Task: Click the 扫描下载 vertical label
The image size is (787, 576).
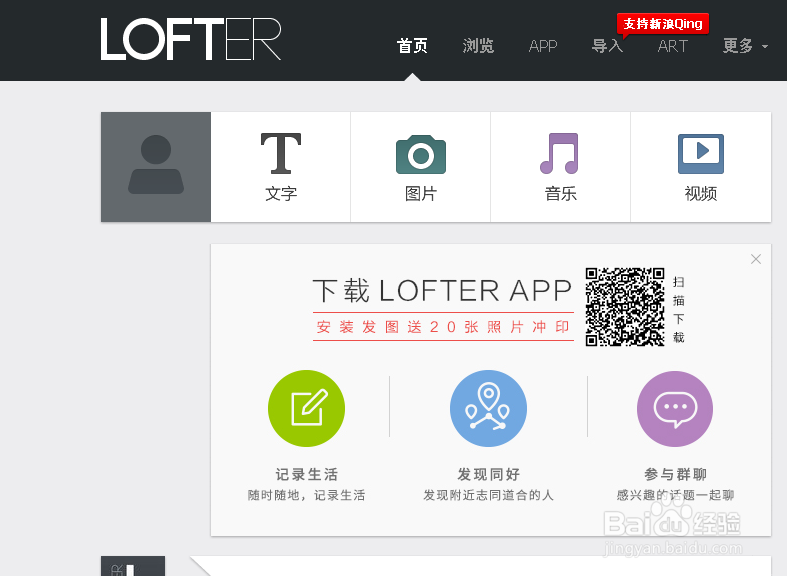Action: click(x=679, y=309)
